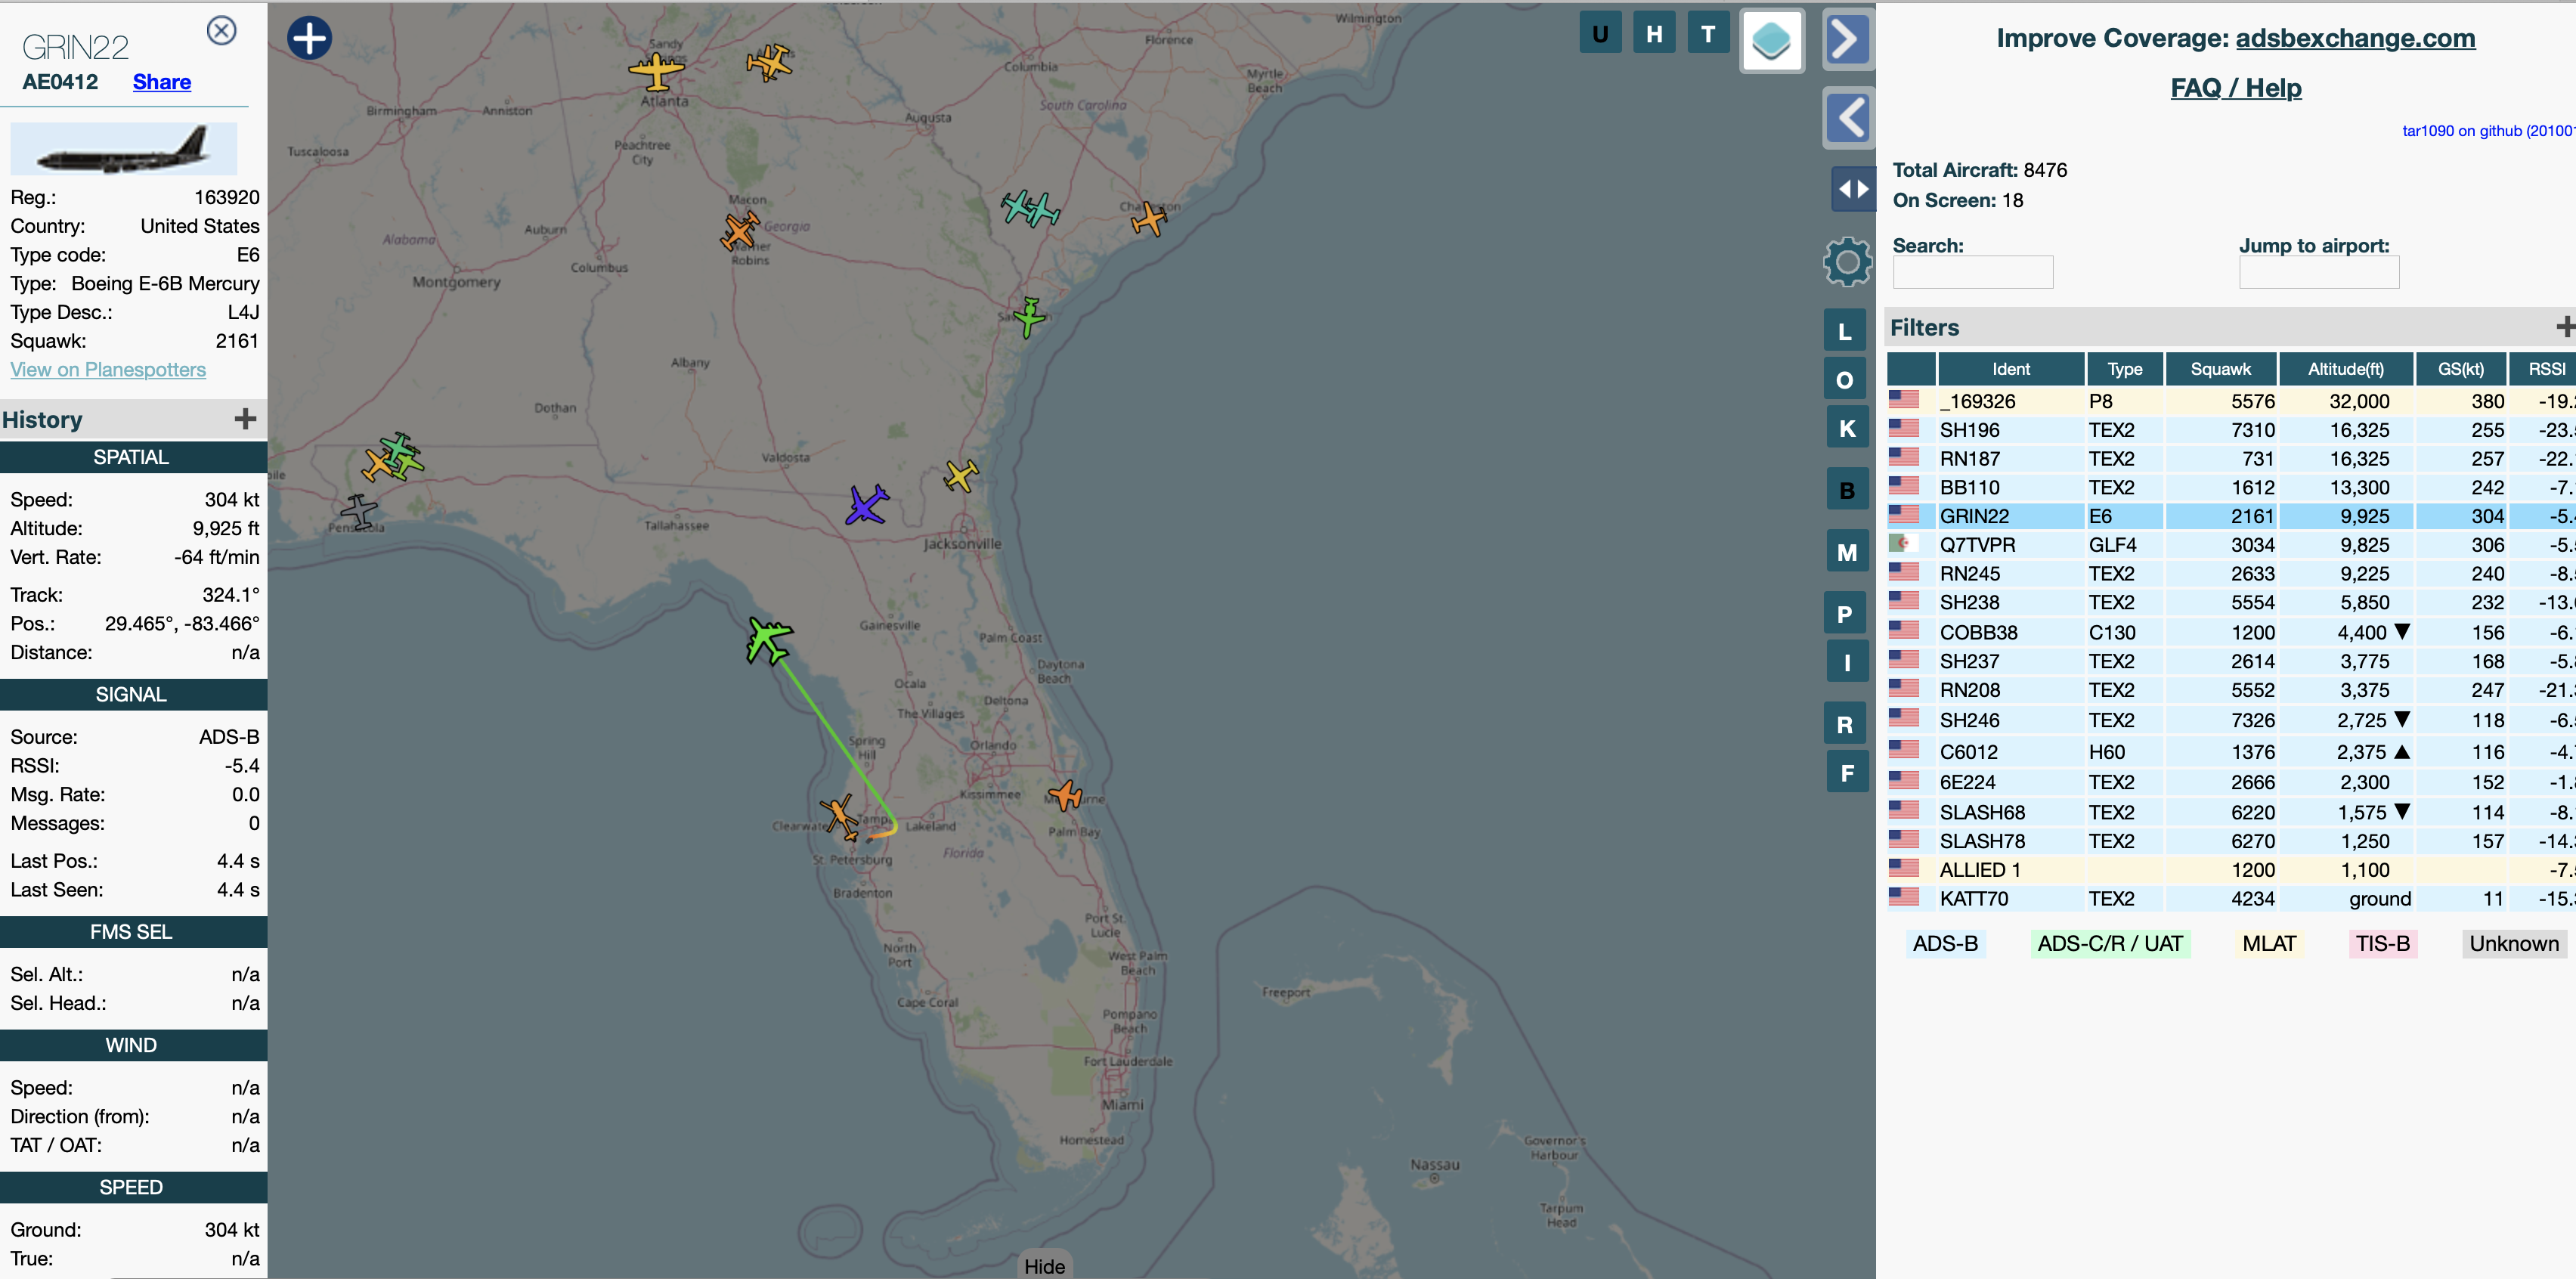Select the _169326 P8 row
The height and width of the screenshot is (1279, 2576).
[2231, 401]
